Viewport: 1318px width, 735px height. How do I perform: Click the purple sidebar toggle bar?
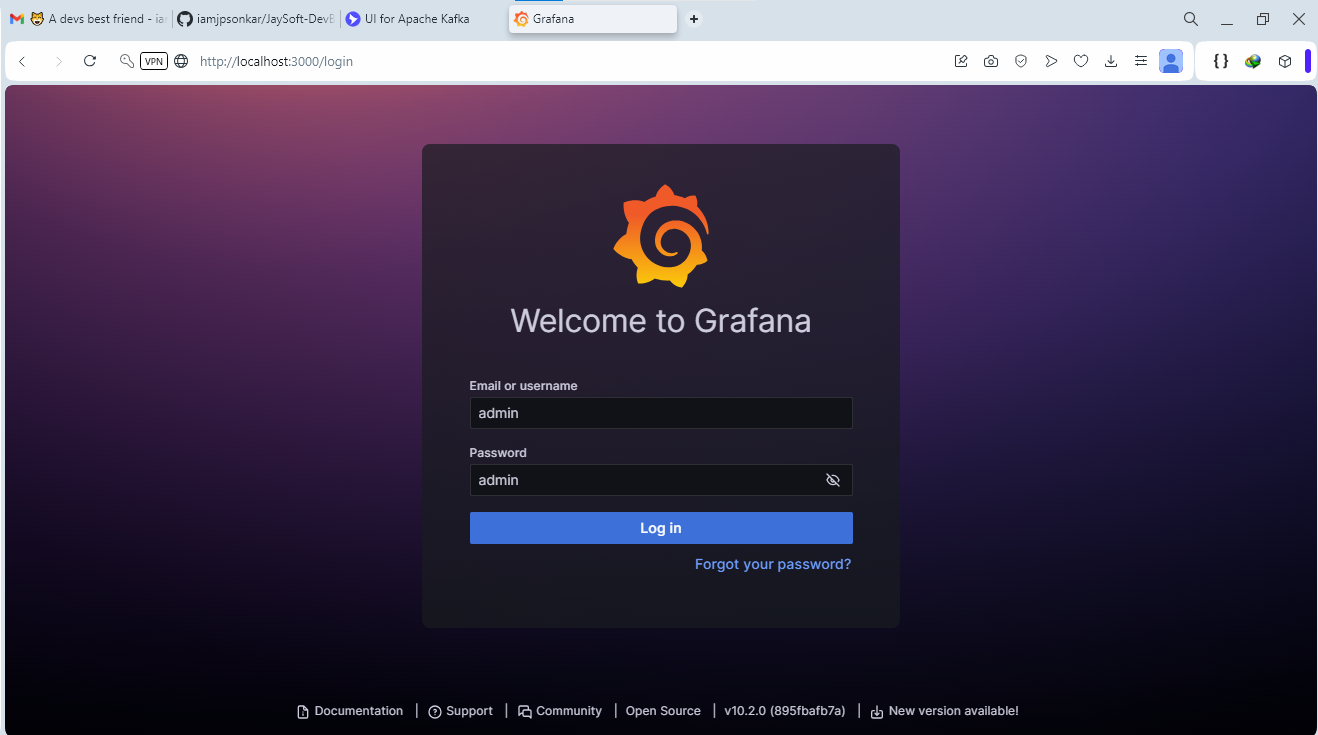(1308, 61)
